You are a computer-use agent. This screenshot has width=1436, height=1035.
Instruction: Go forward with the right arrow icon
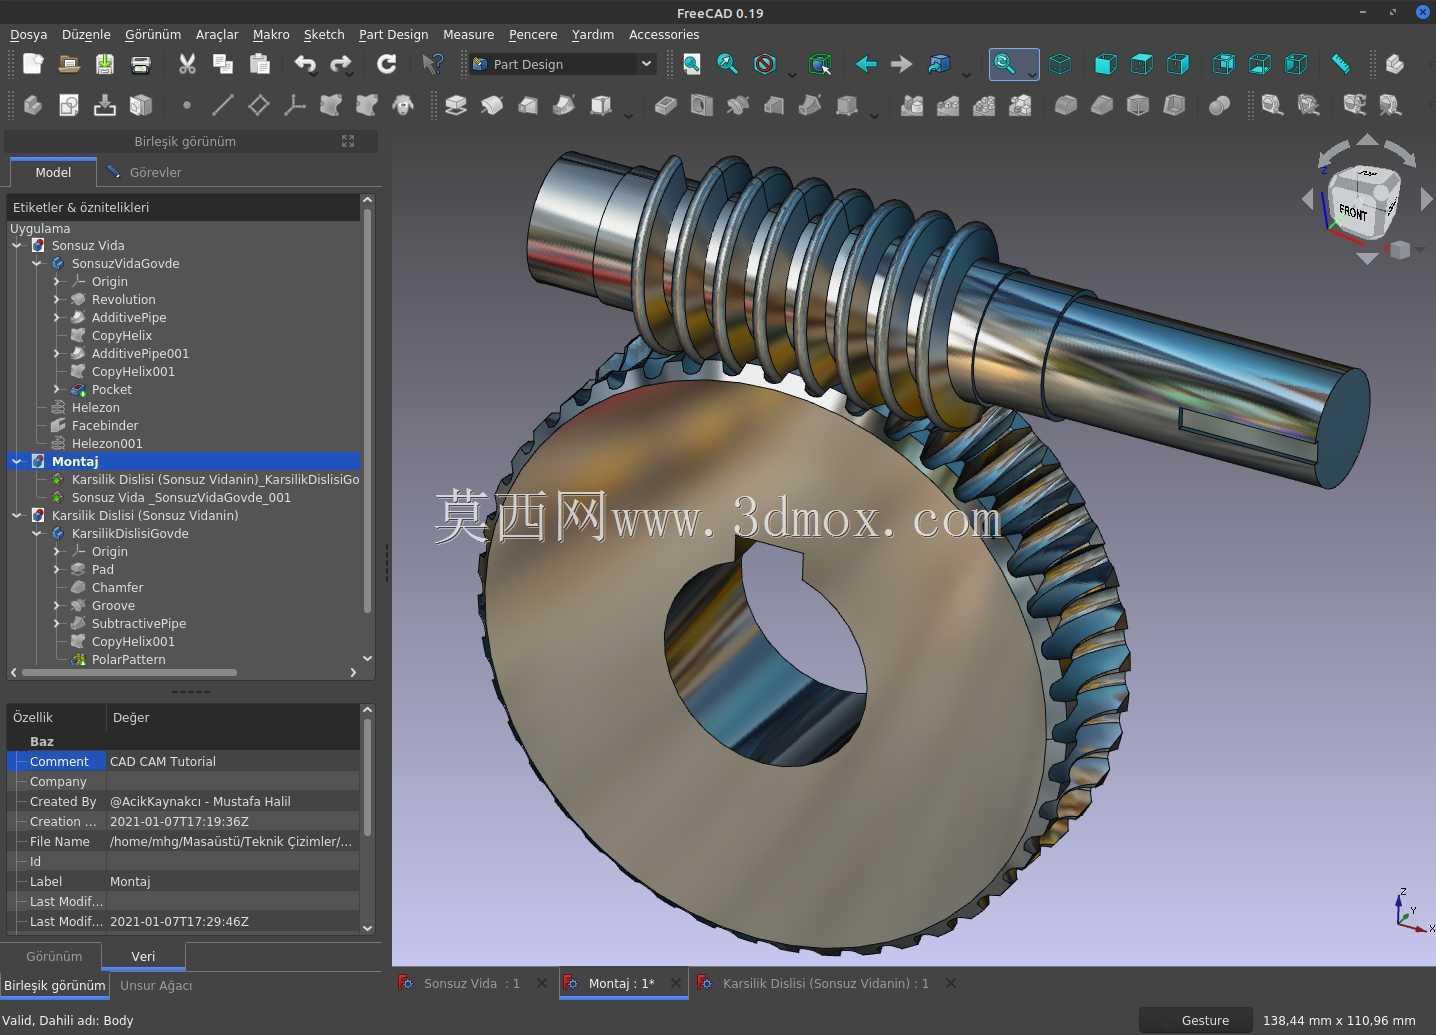[x=901, y=64]
